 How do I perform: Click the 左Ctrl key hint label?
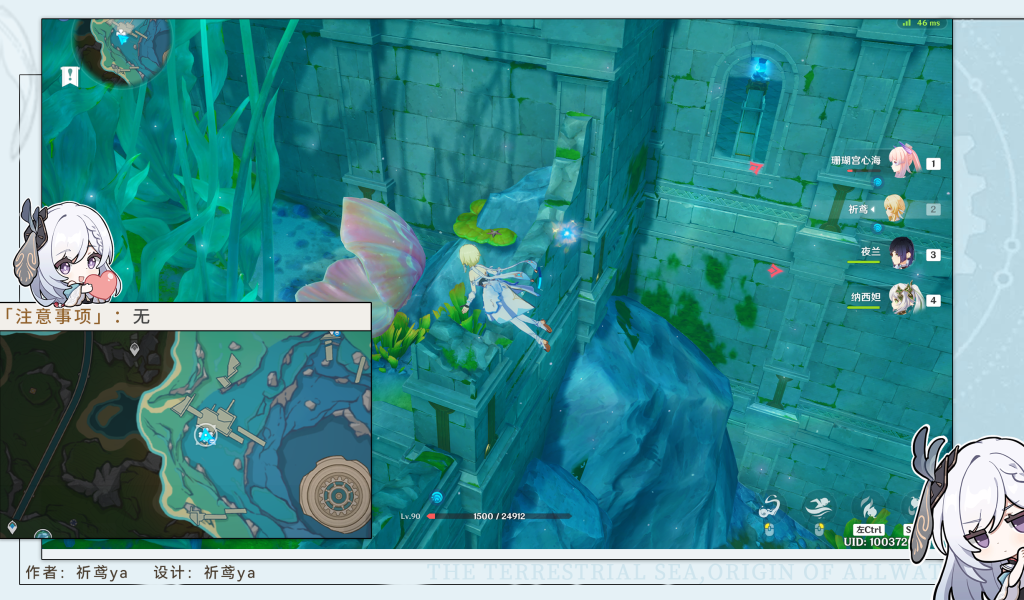[869, 529]
